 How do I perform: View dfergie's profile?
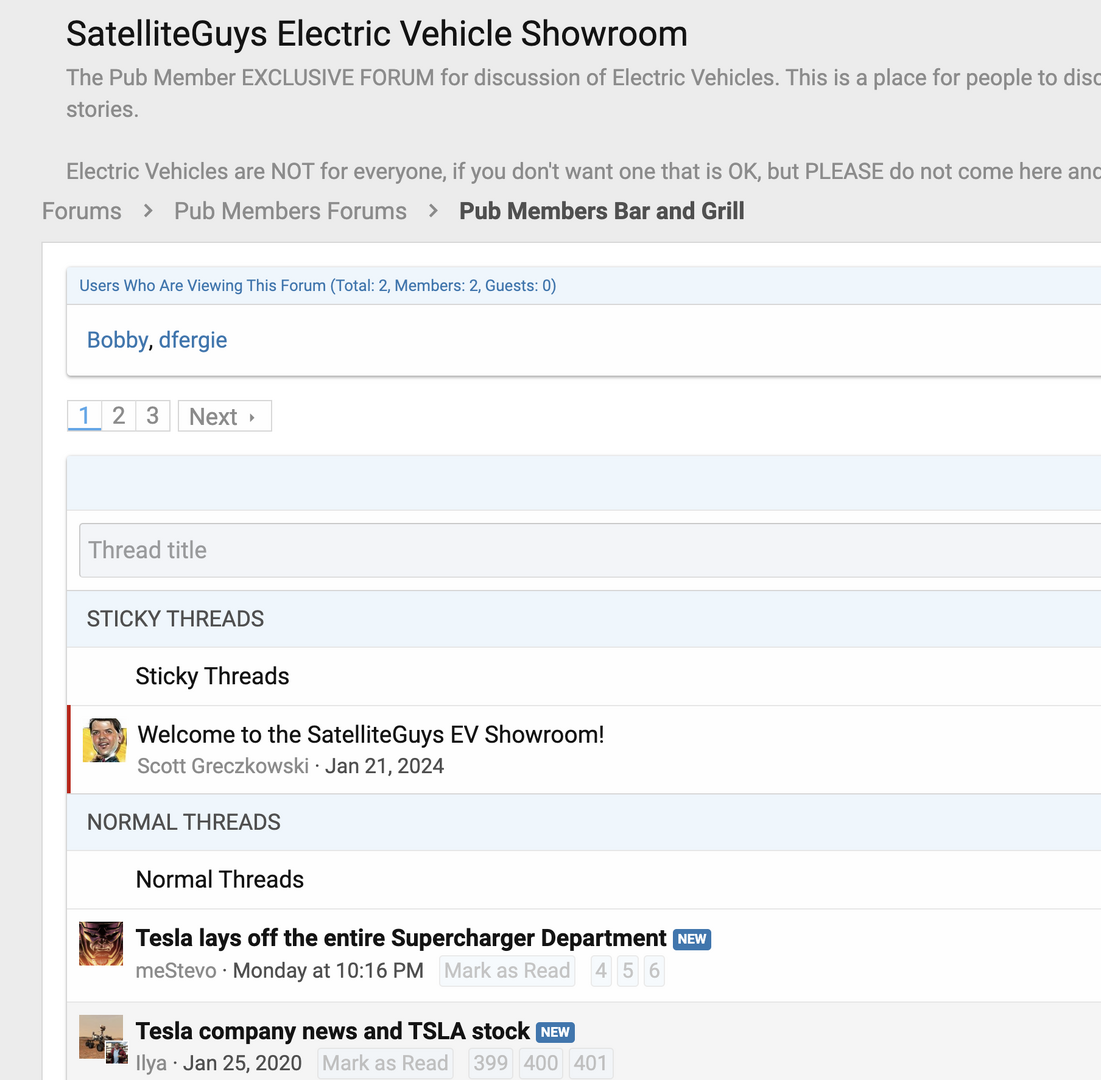point(193,340)
